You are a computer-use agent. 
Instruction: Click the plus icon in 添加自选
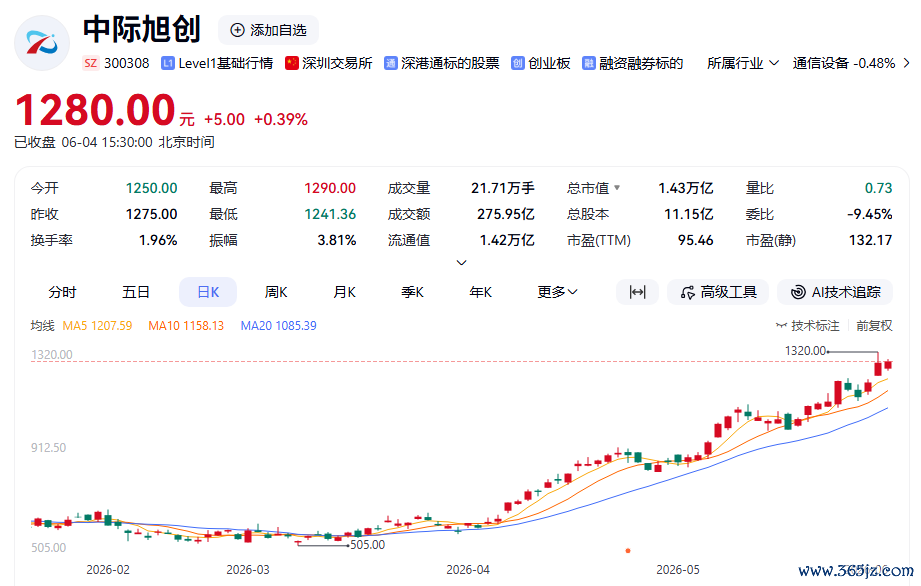coord(237,31)
